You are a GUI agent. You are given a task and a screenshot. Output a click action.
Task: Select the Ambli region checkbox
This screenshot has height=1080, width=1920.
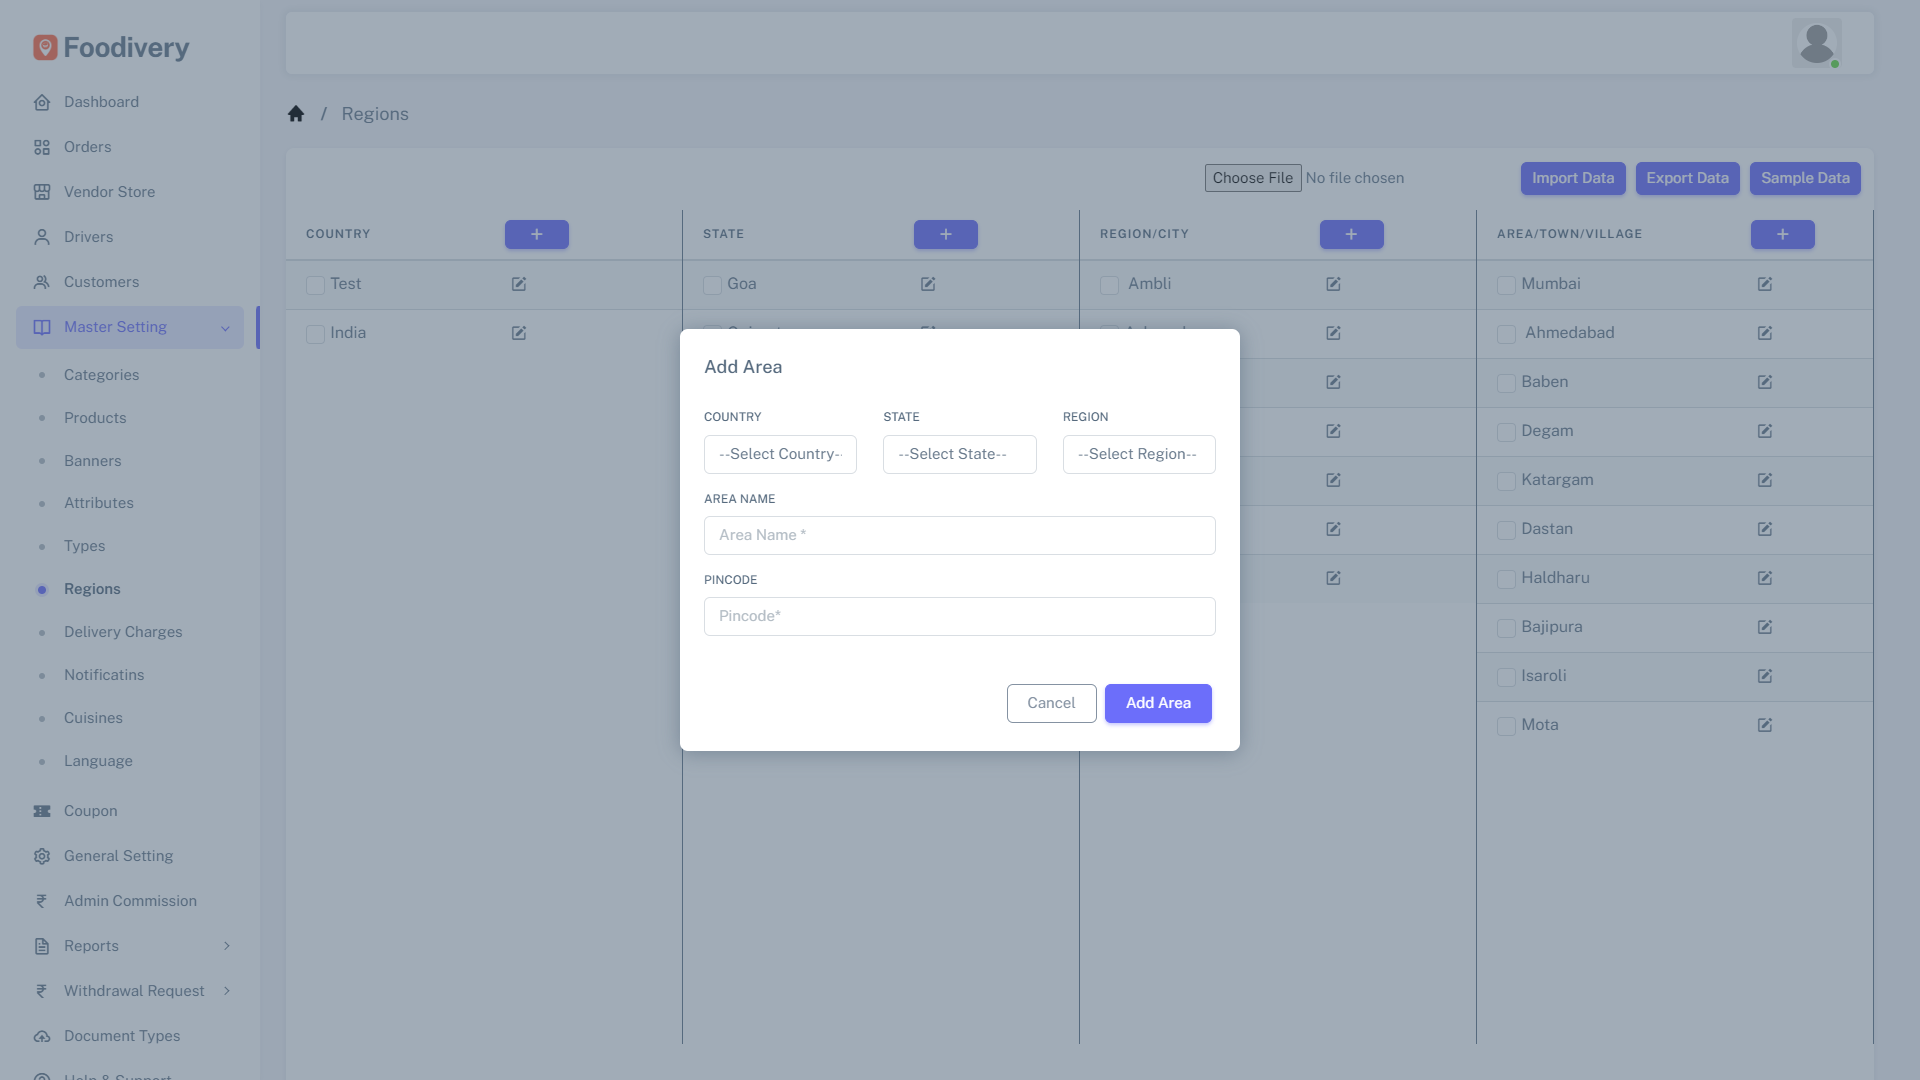1109,285
